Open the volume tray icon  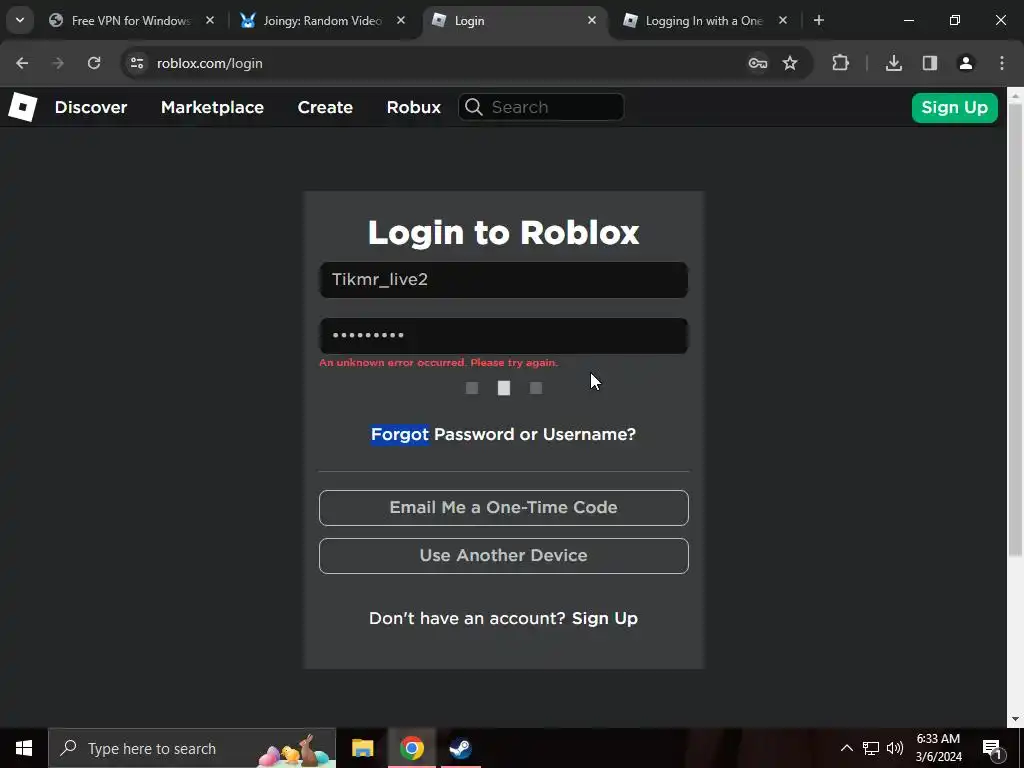coord(895,748)
